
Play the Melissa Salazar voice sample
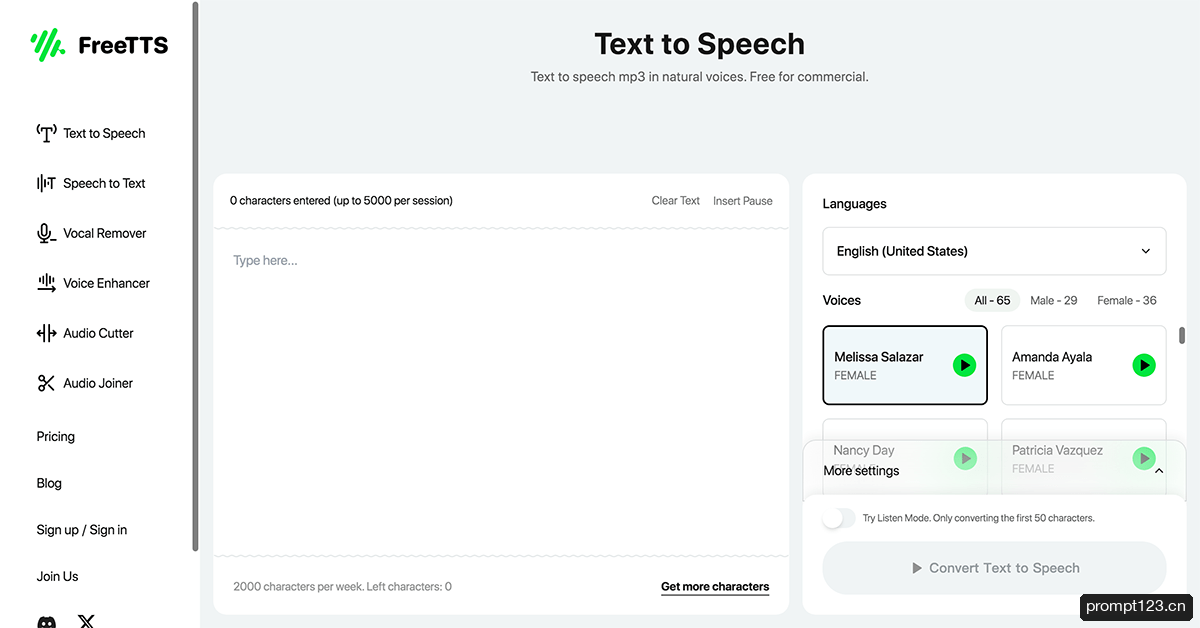964,365
